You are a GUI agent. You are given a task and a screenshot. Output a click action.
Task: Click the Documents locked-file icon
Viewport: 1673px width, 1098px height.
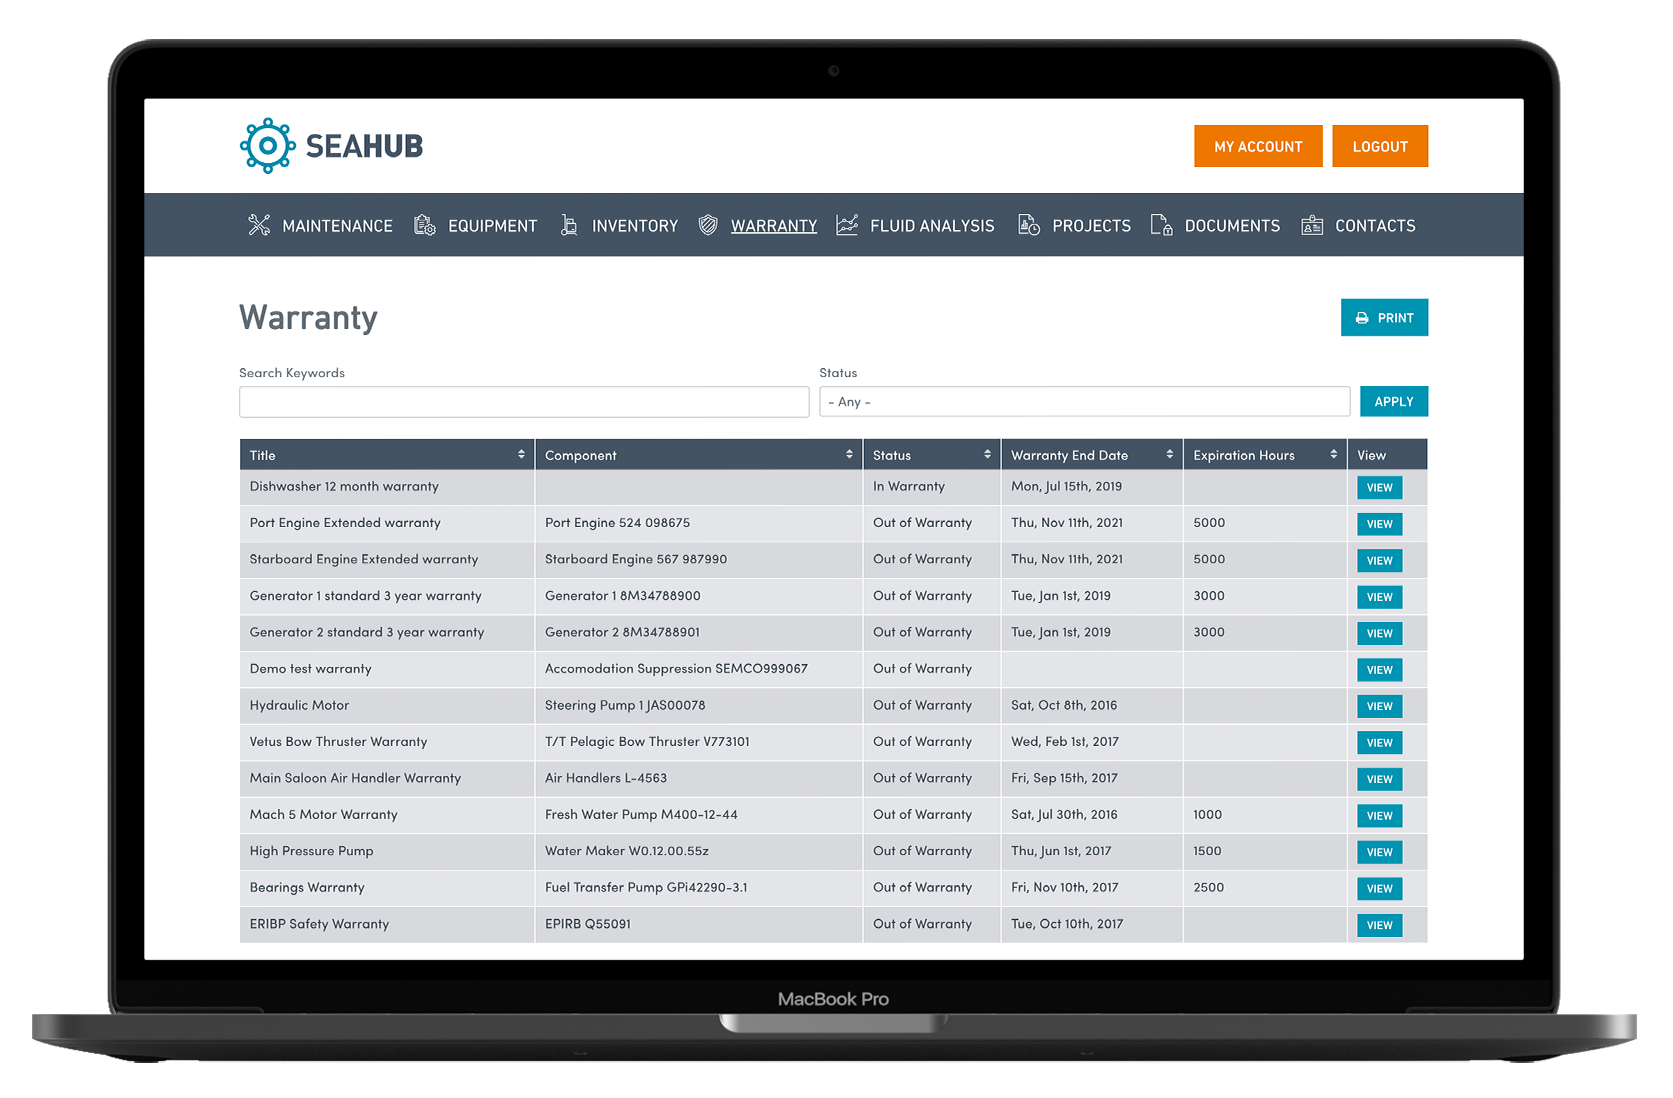(x=1161, y=225)
